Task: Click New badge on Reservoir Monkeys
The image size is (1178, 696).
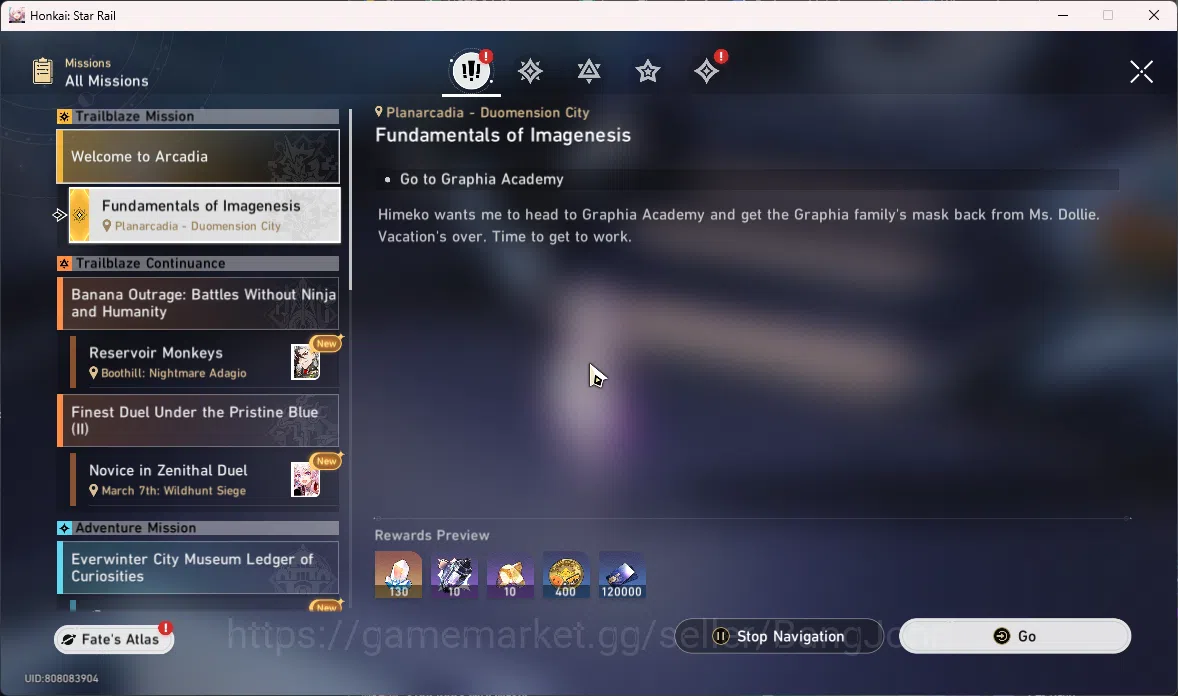Action: [327, 343]
